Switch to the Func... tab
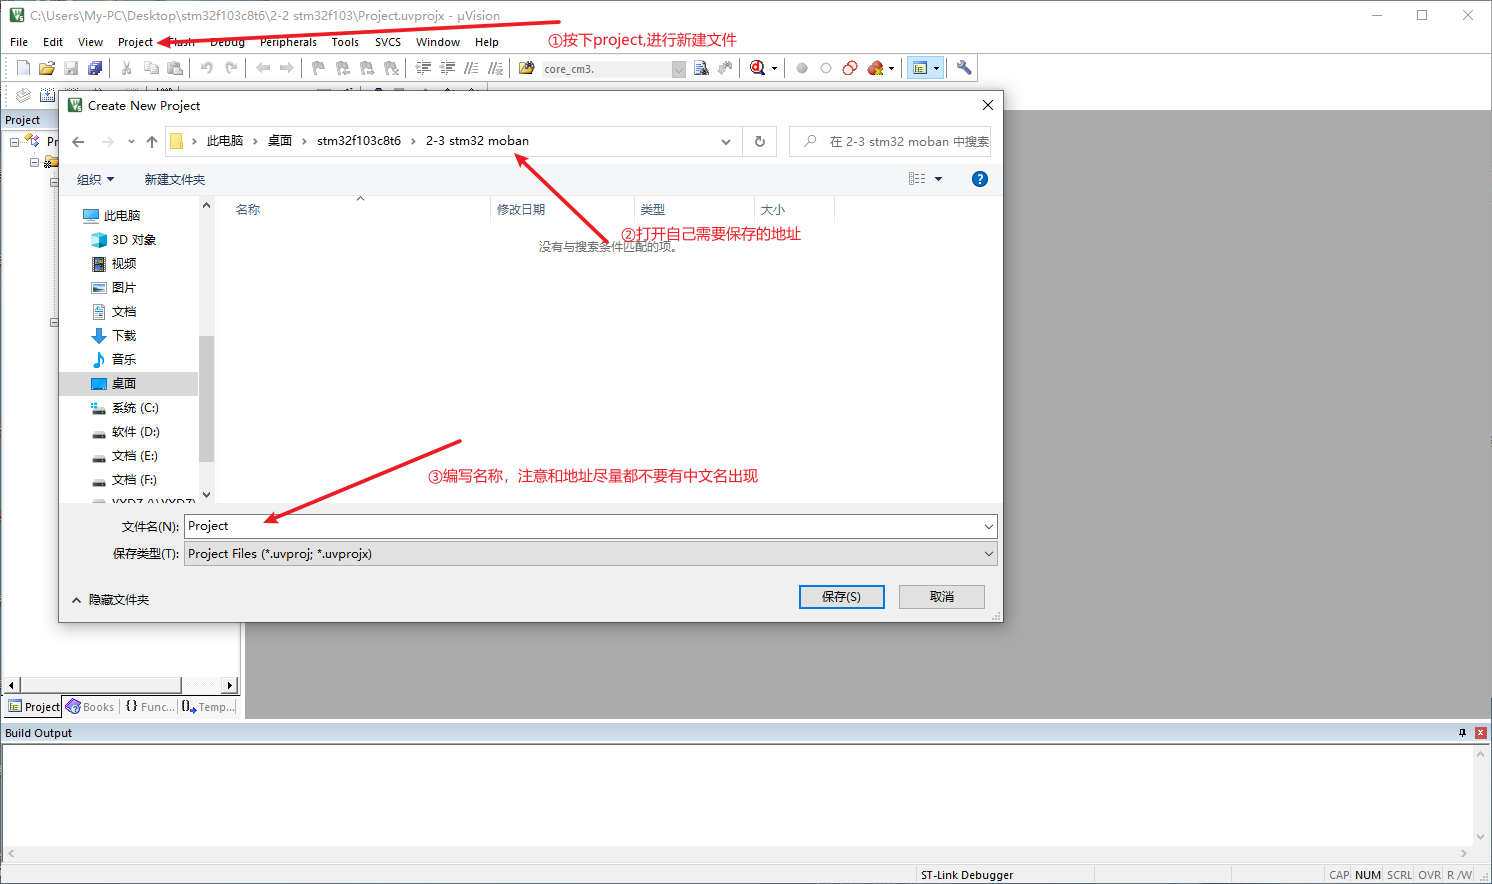The height and width of the screenshot is (884, 1492). 150,707
